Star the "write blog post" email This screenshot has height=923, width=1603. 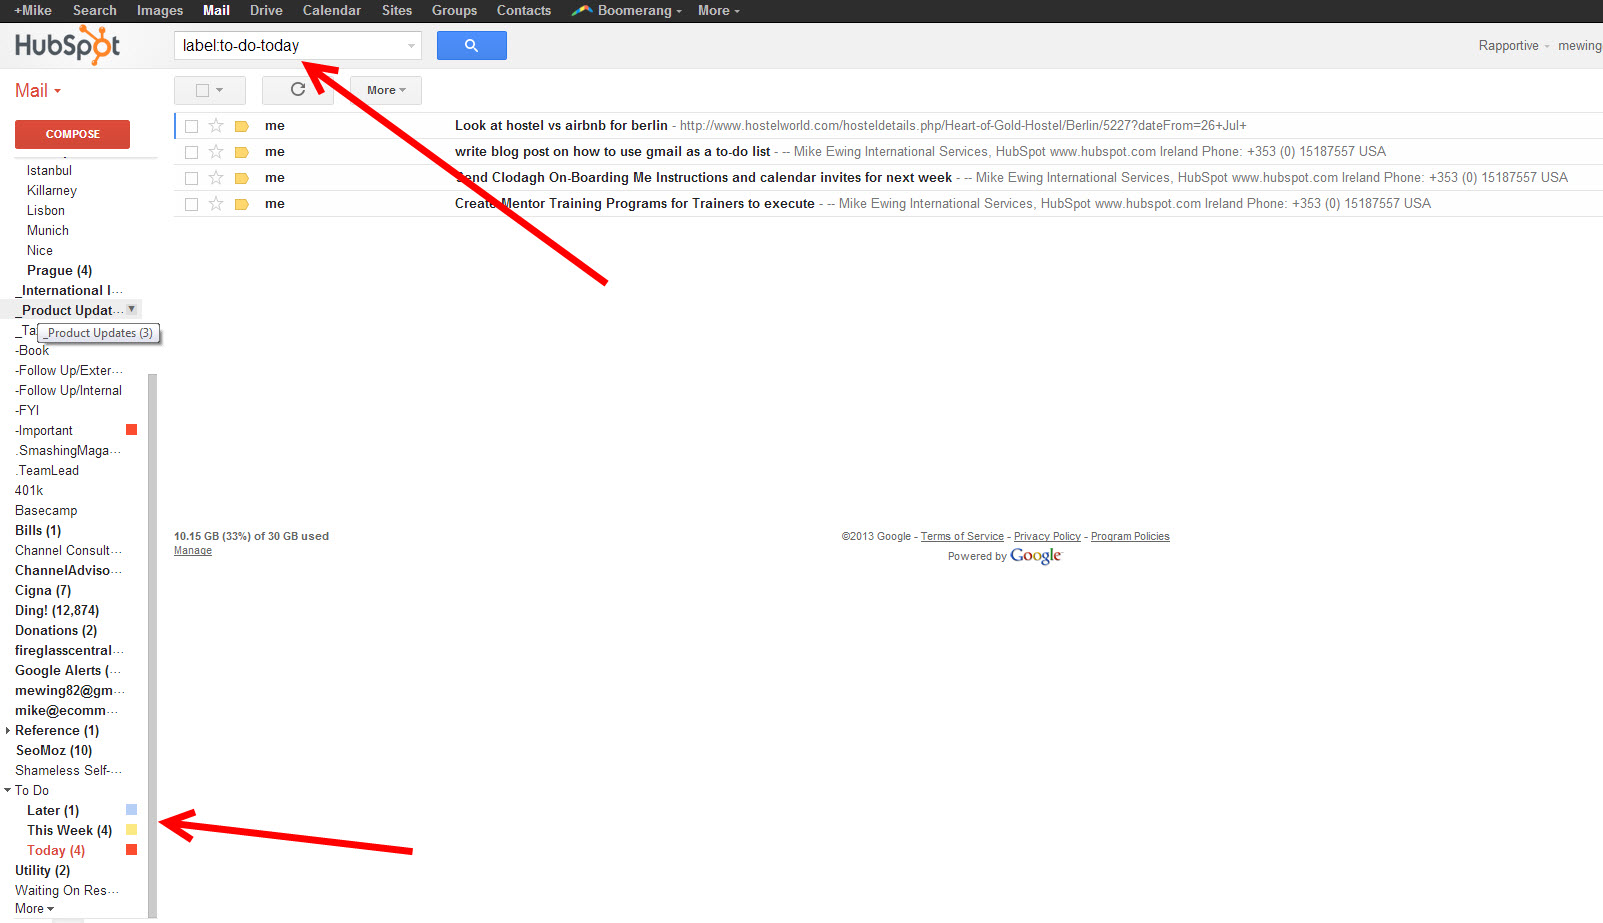coord(216,151)
